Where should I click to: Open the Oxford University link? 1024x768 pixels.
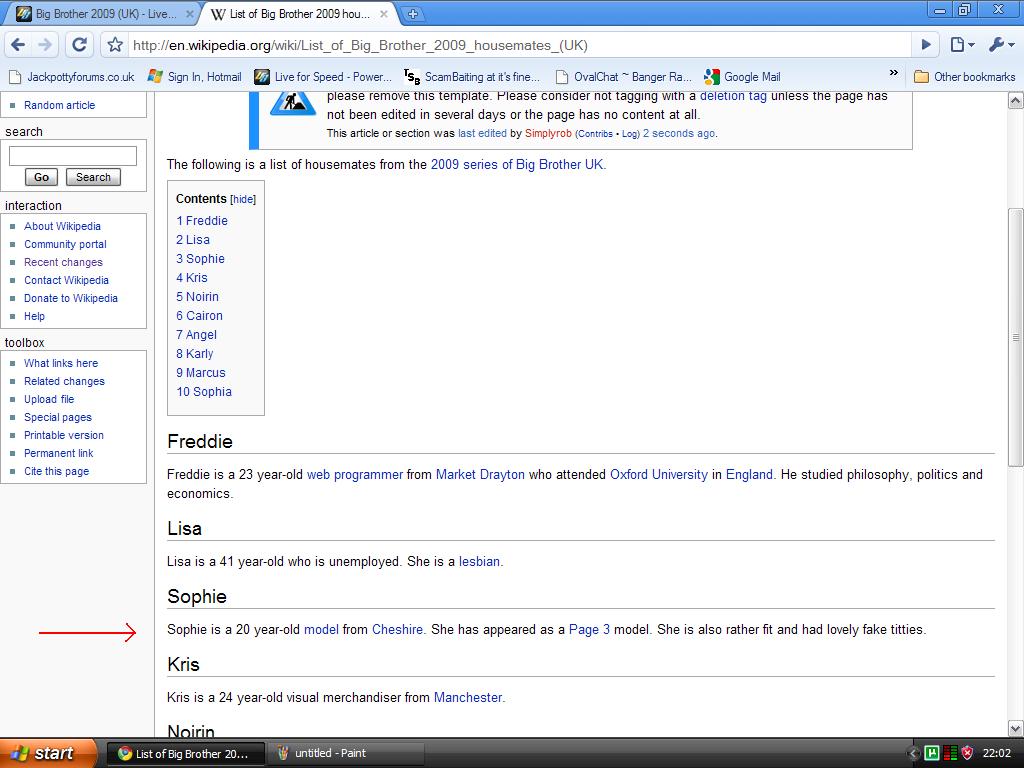pos(658,475)
